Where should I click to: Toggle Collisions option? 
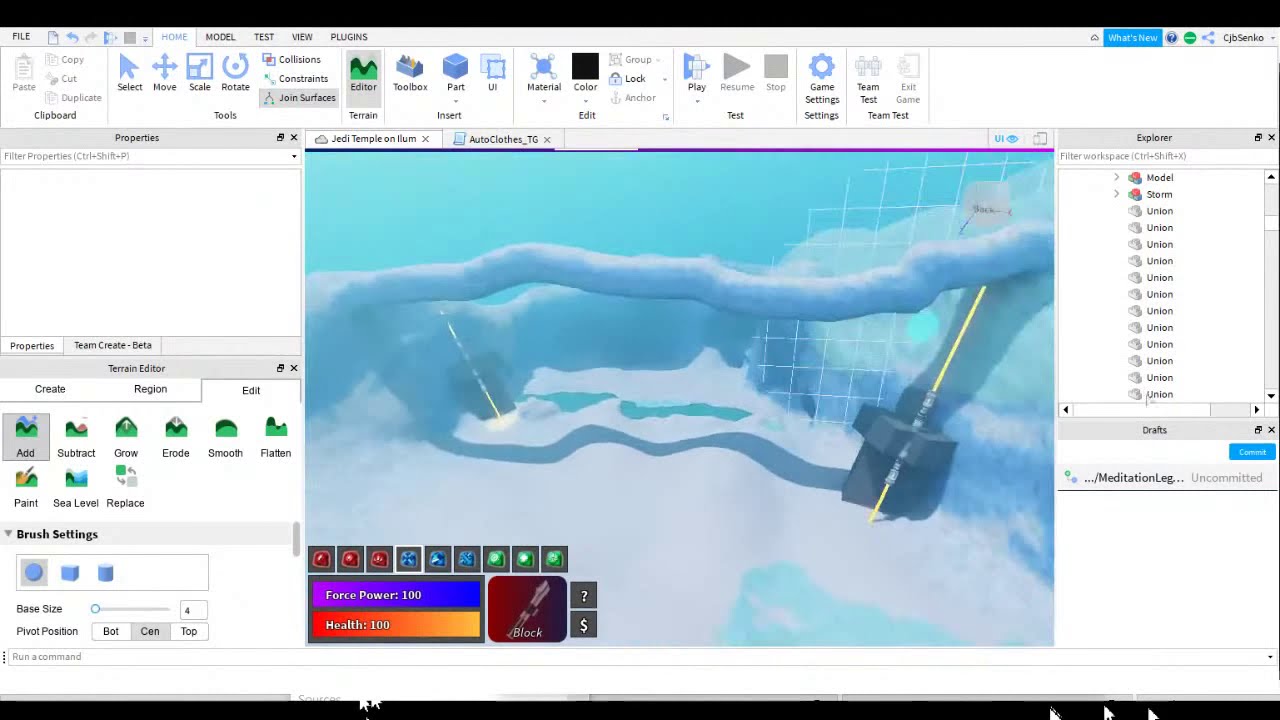pyautogui.click(x=292, y=59)
